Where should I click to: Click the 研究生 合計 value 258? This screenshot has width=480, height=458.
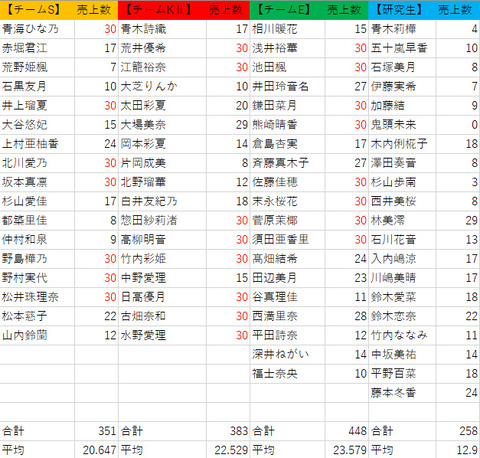(x=469, y=431)
